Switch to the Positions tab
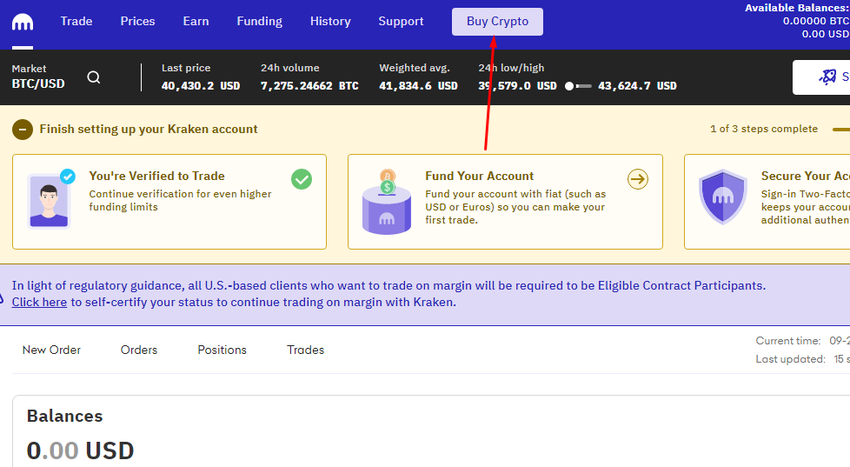The width and height of the screenshot is (850, 467). coord(222,350)
